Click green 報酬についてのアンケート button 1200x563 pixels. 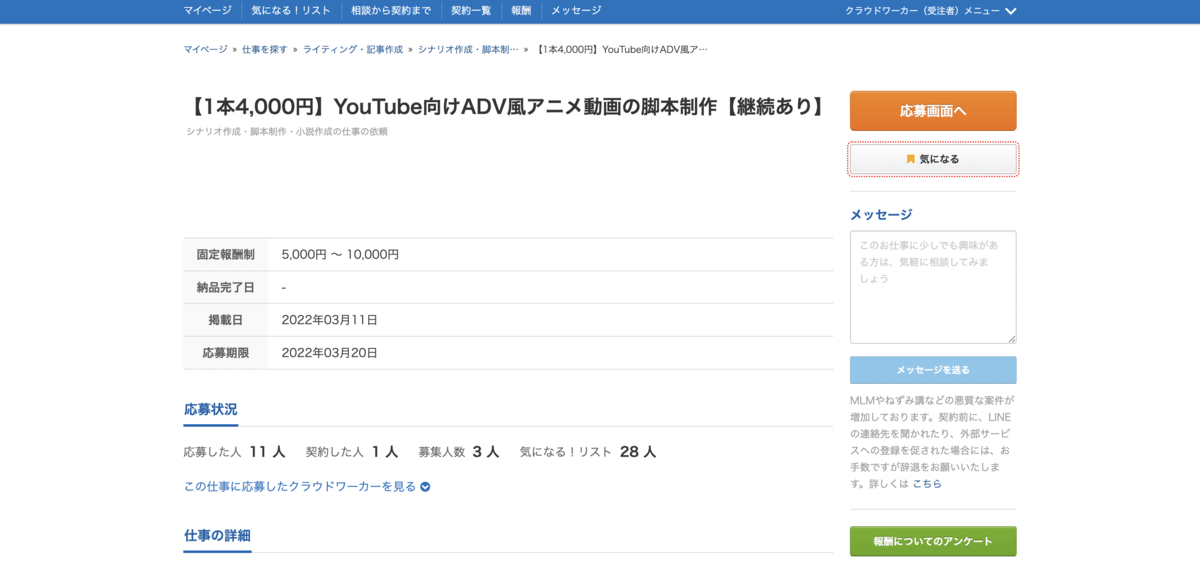(933, 541)
